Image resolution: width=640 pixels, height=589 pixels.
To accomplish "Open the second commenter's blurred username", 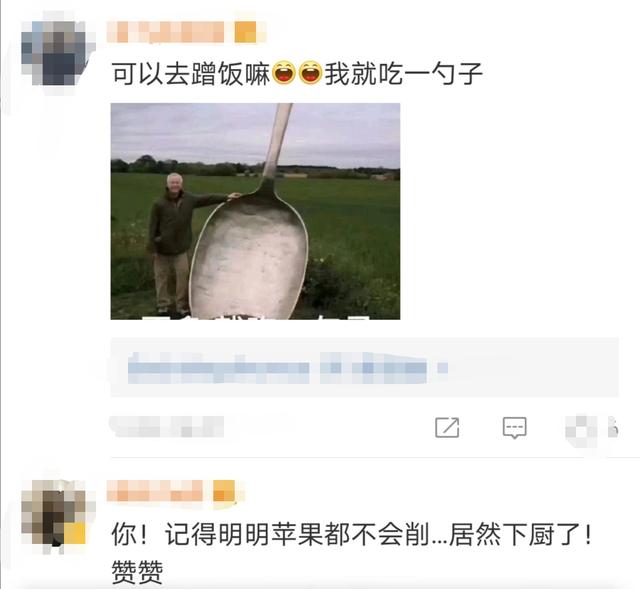I will tap(155, 491).
